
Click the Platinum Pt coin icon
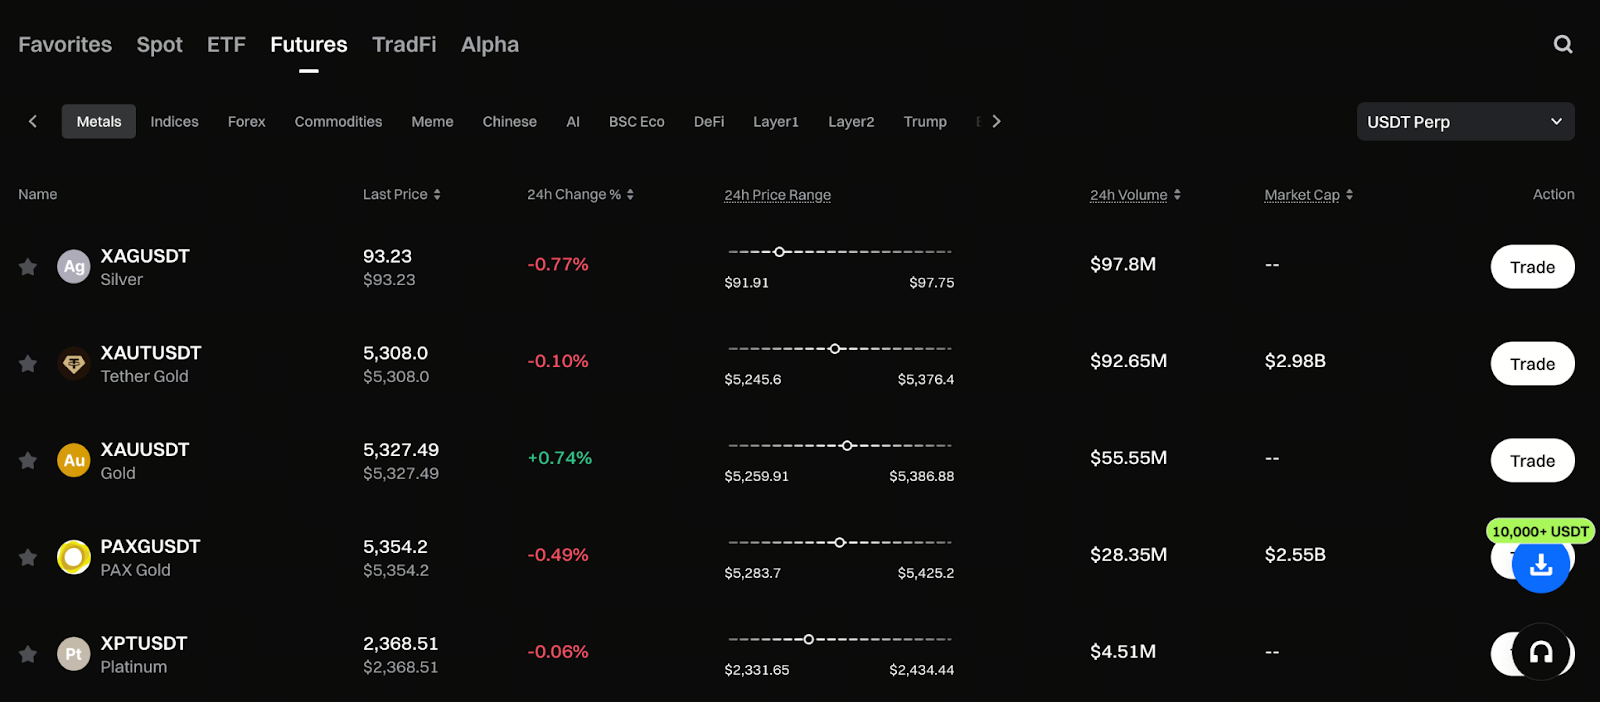tap(74, 654)
